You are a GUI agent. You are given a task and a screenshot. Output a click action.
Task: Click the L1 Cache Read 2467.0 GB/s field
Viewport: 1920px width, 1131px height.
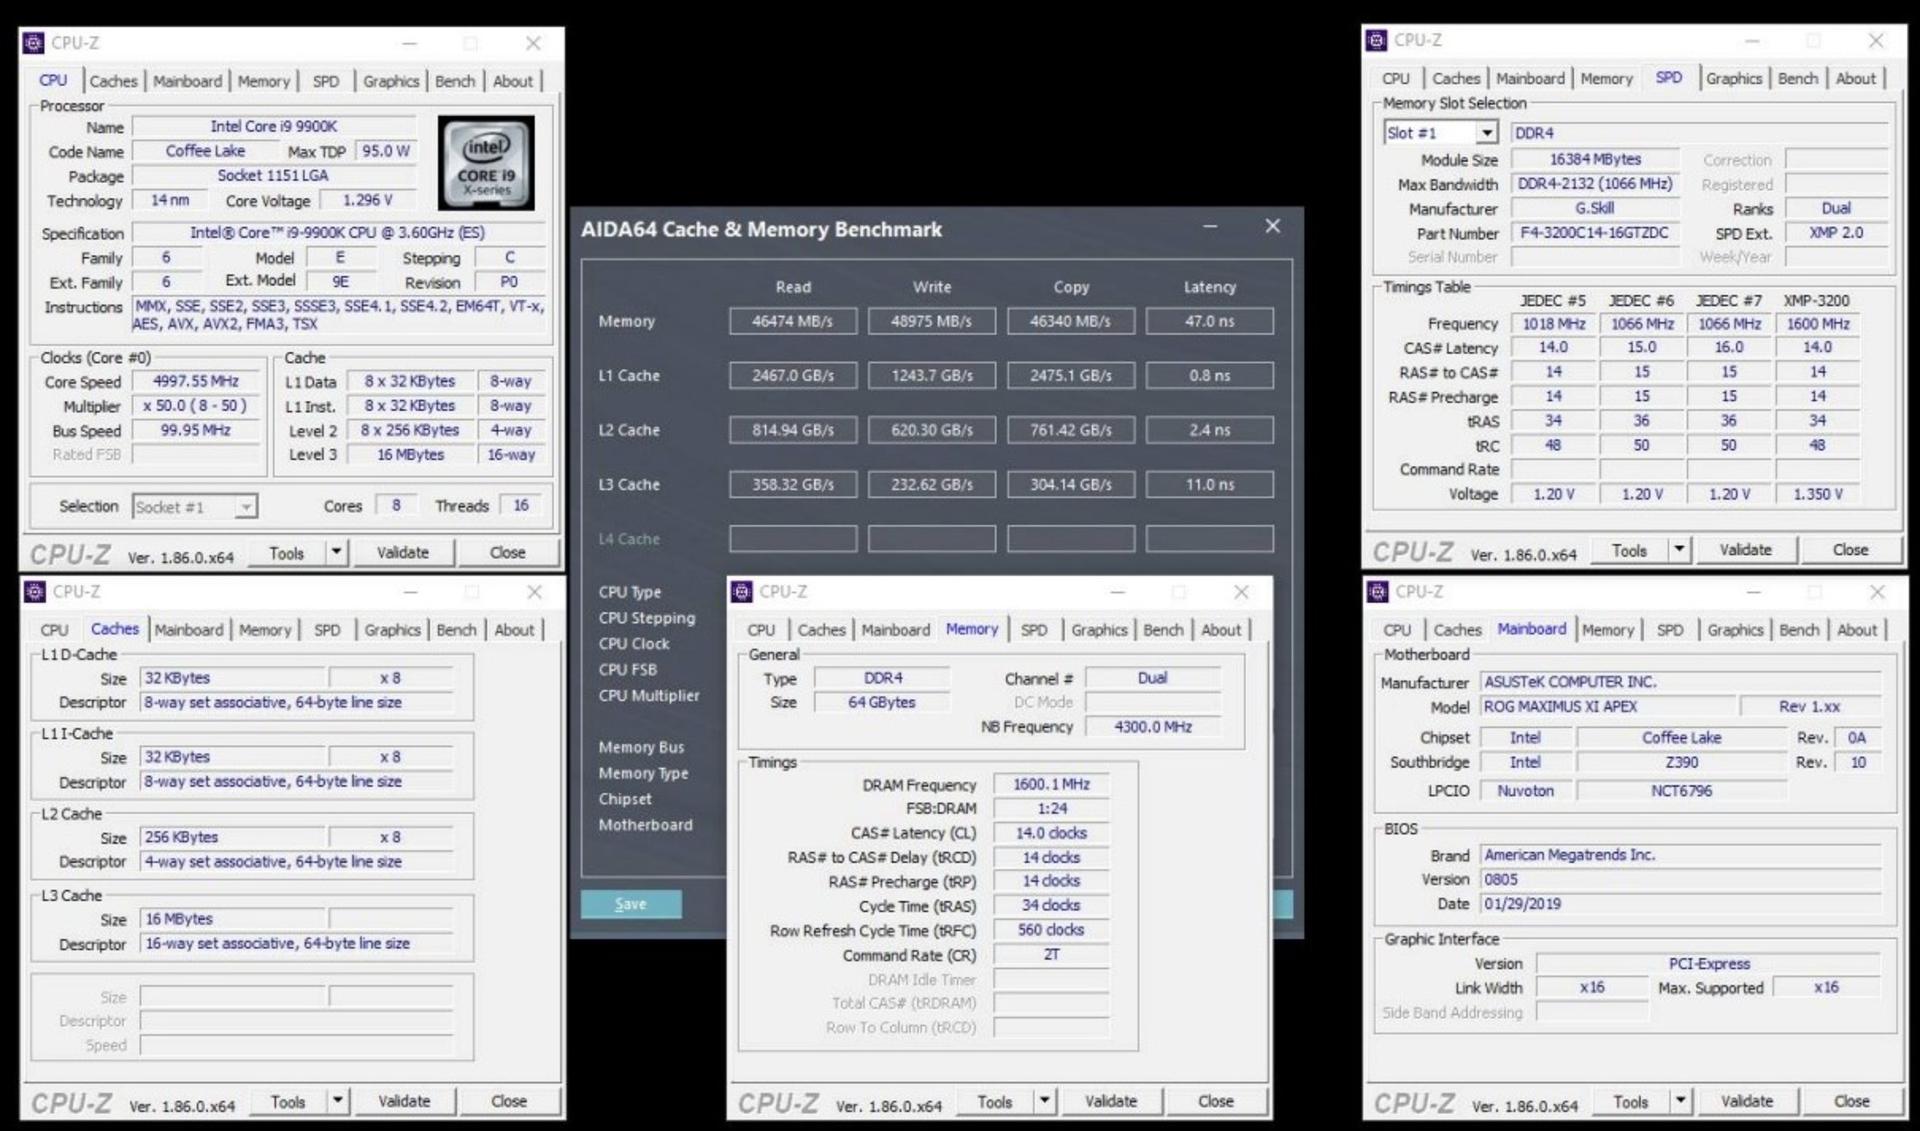point(793,376)
